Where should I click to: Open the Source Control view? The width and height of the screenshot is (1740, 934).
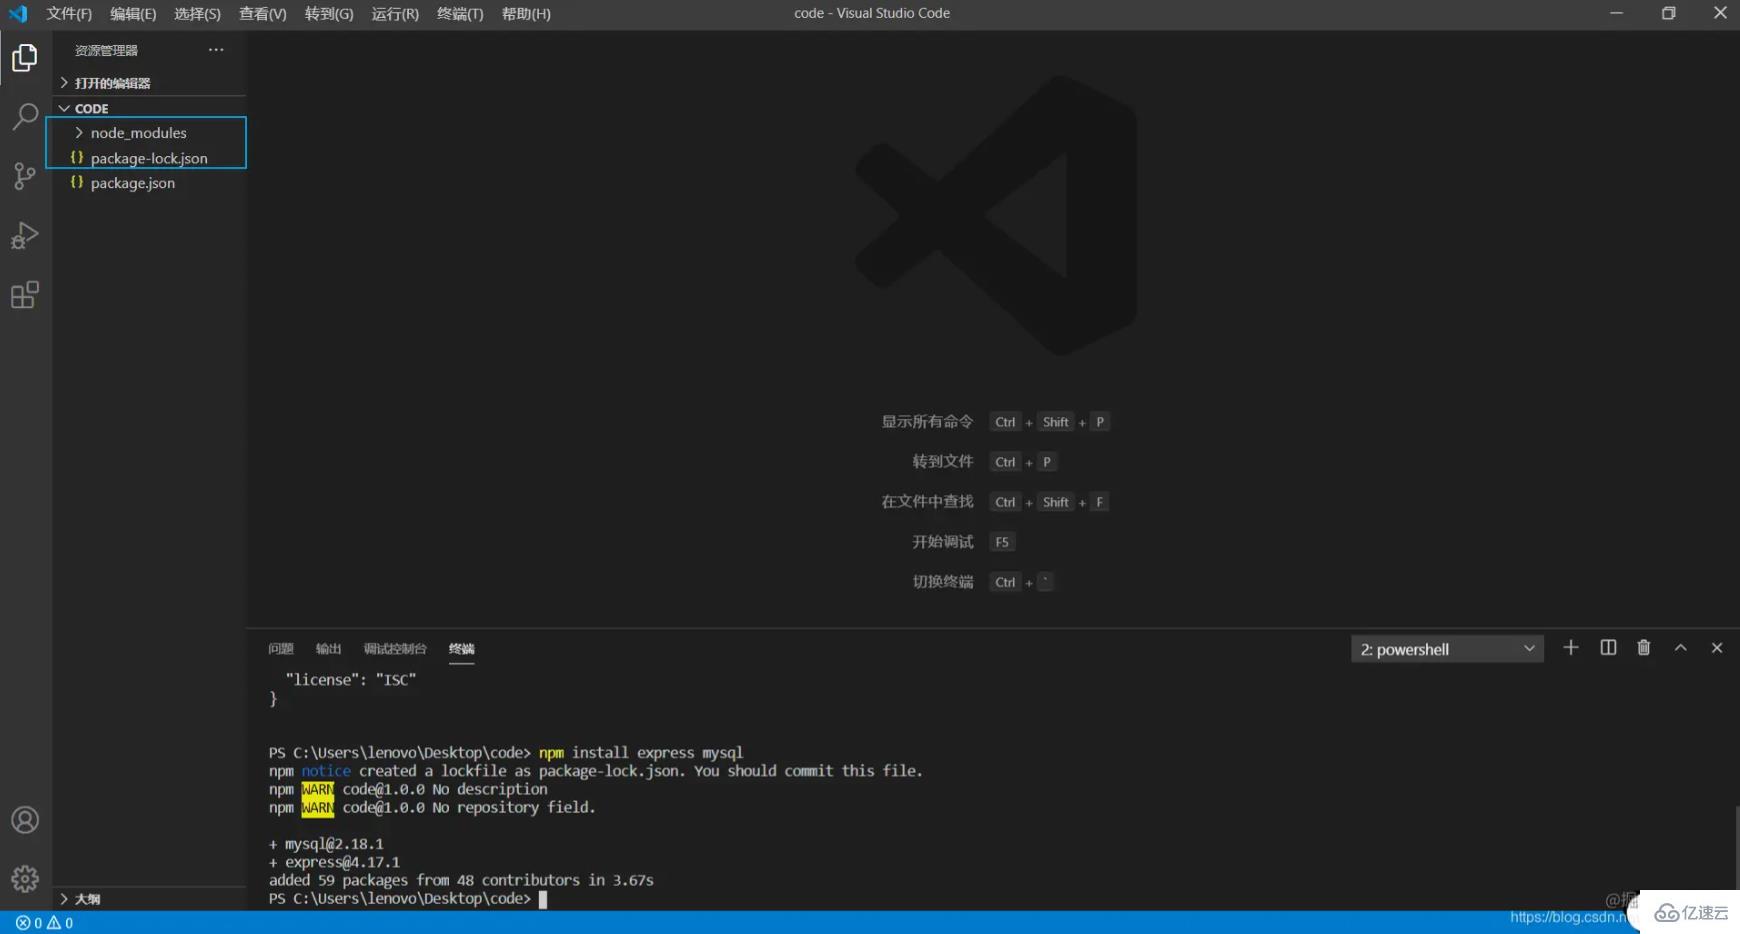click(25, 176)
